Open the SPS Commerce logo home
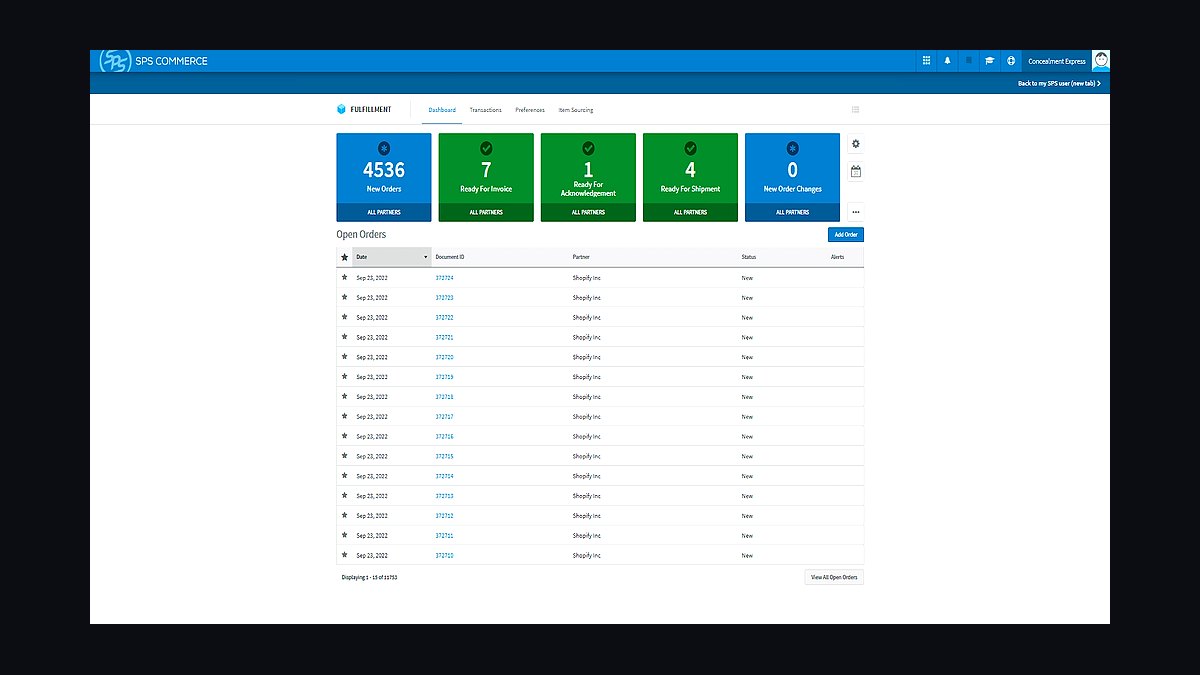This screenshot has width=1200, height=675. click(x=154, y=61)
